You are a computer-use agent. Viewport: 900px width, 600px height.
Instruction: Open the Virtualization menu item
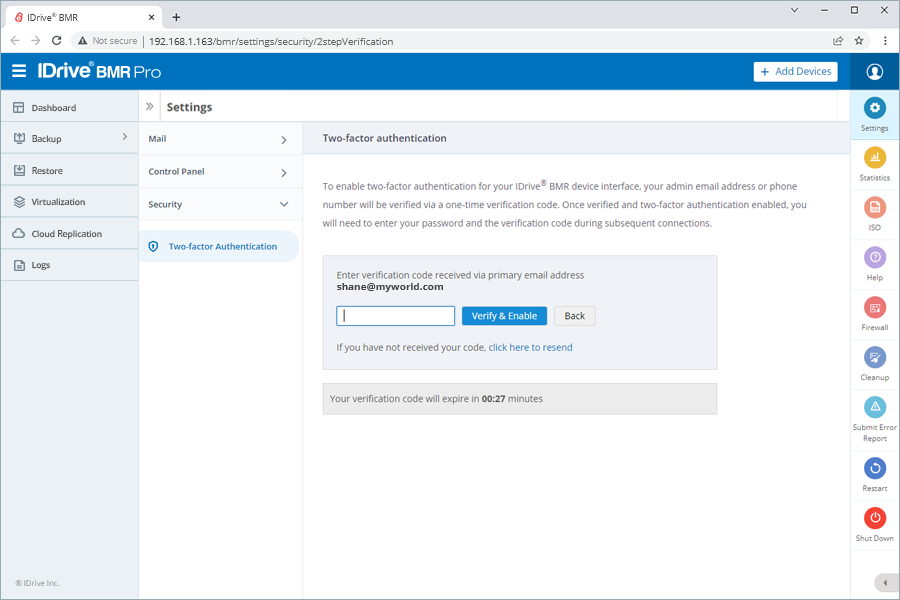[x=69, y=202]
